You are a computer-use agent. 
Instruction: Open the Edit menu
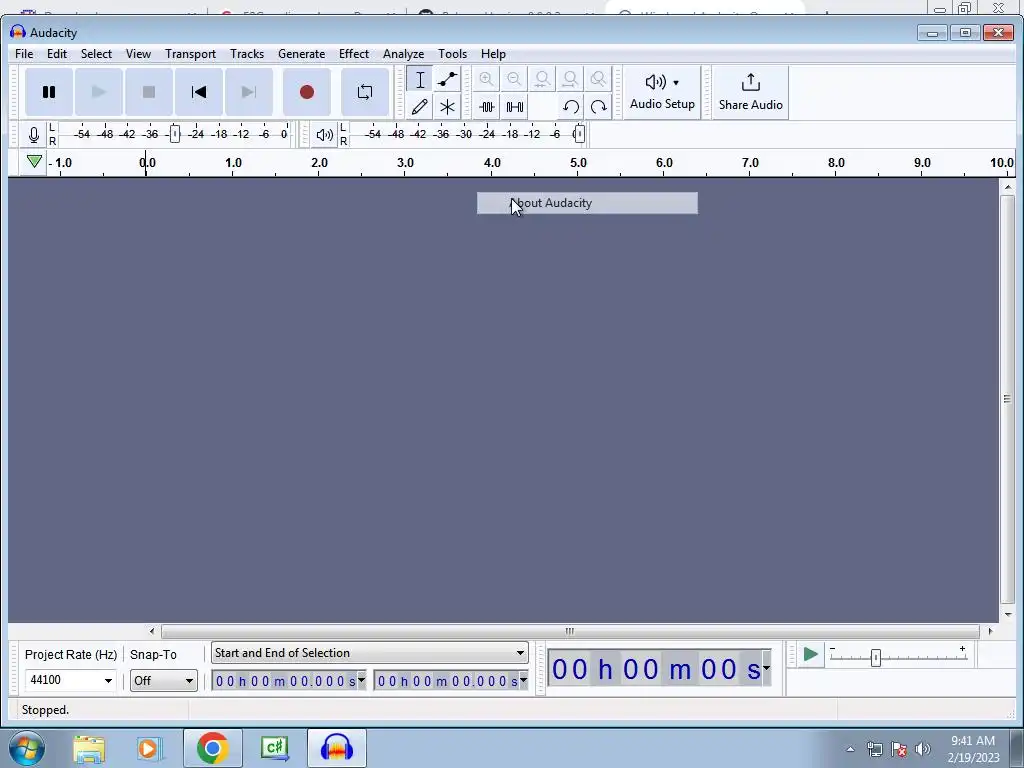pos(57,54)
